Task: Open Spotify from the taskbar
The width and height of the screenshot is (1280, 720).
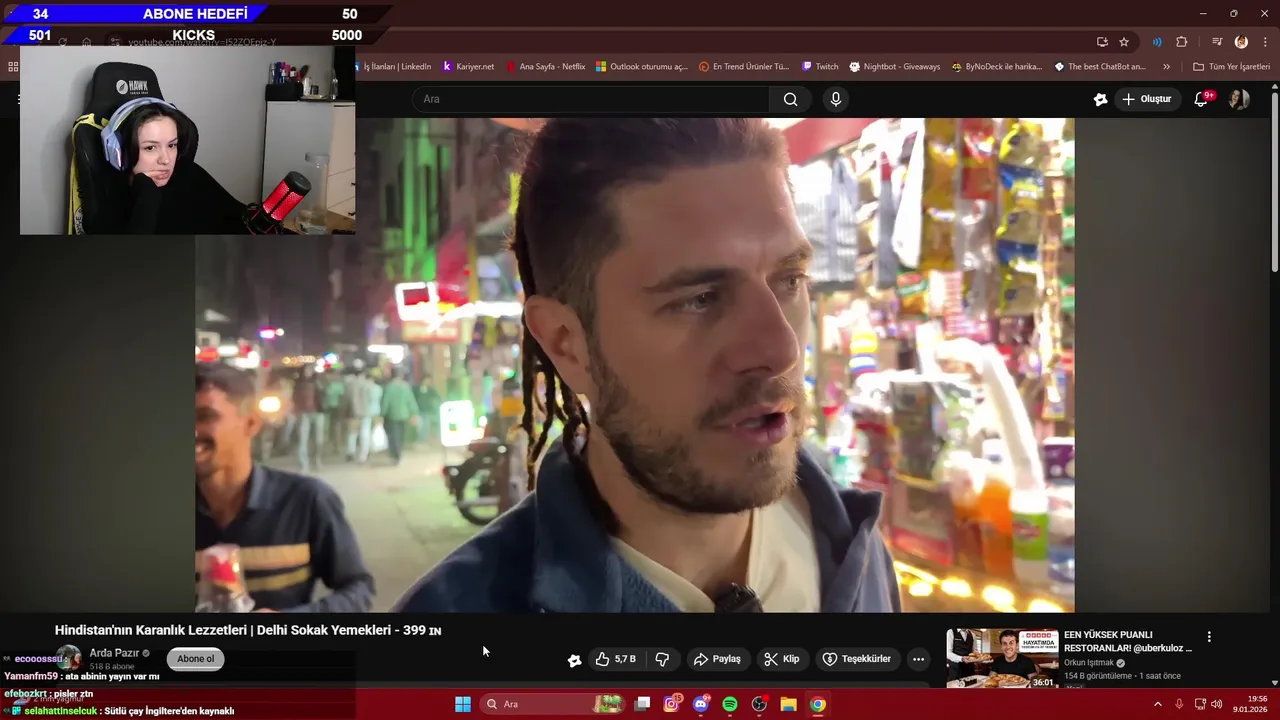Action: click(x=730, y=704)
